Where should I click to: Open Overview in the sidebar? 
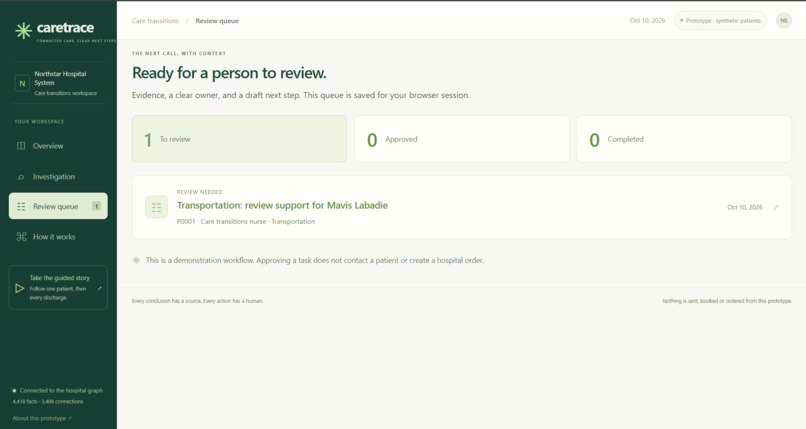58,146
